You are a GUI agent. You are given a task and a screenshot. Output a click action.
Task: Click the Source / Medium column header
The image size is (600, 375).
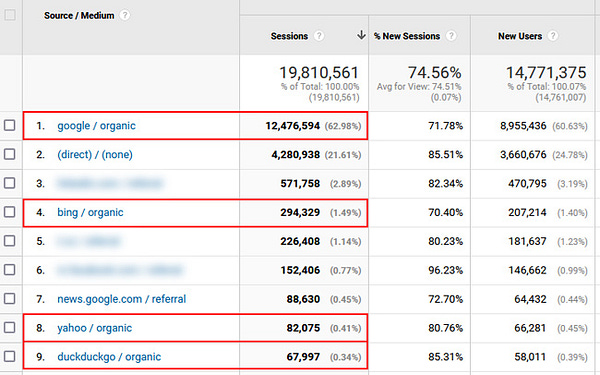pos(79,16)
